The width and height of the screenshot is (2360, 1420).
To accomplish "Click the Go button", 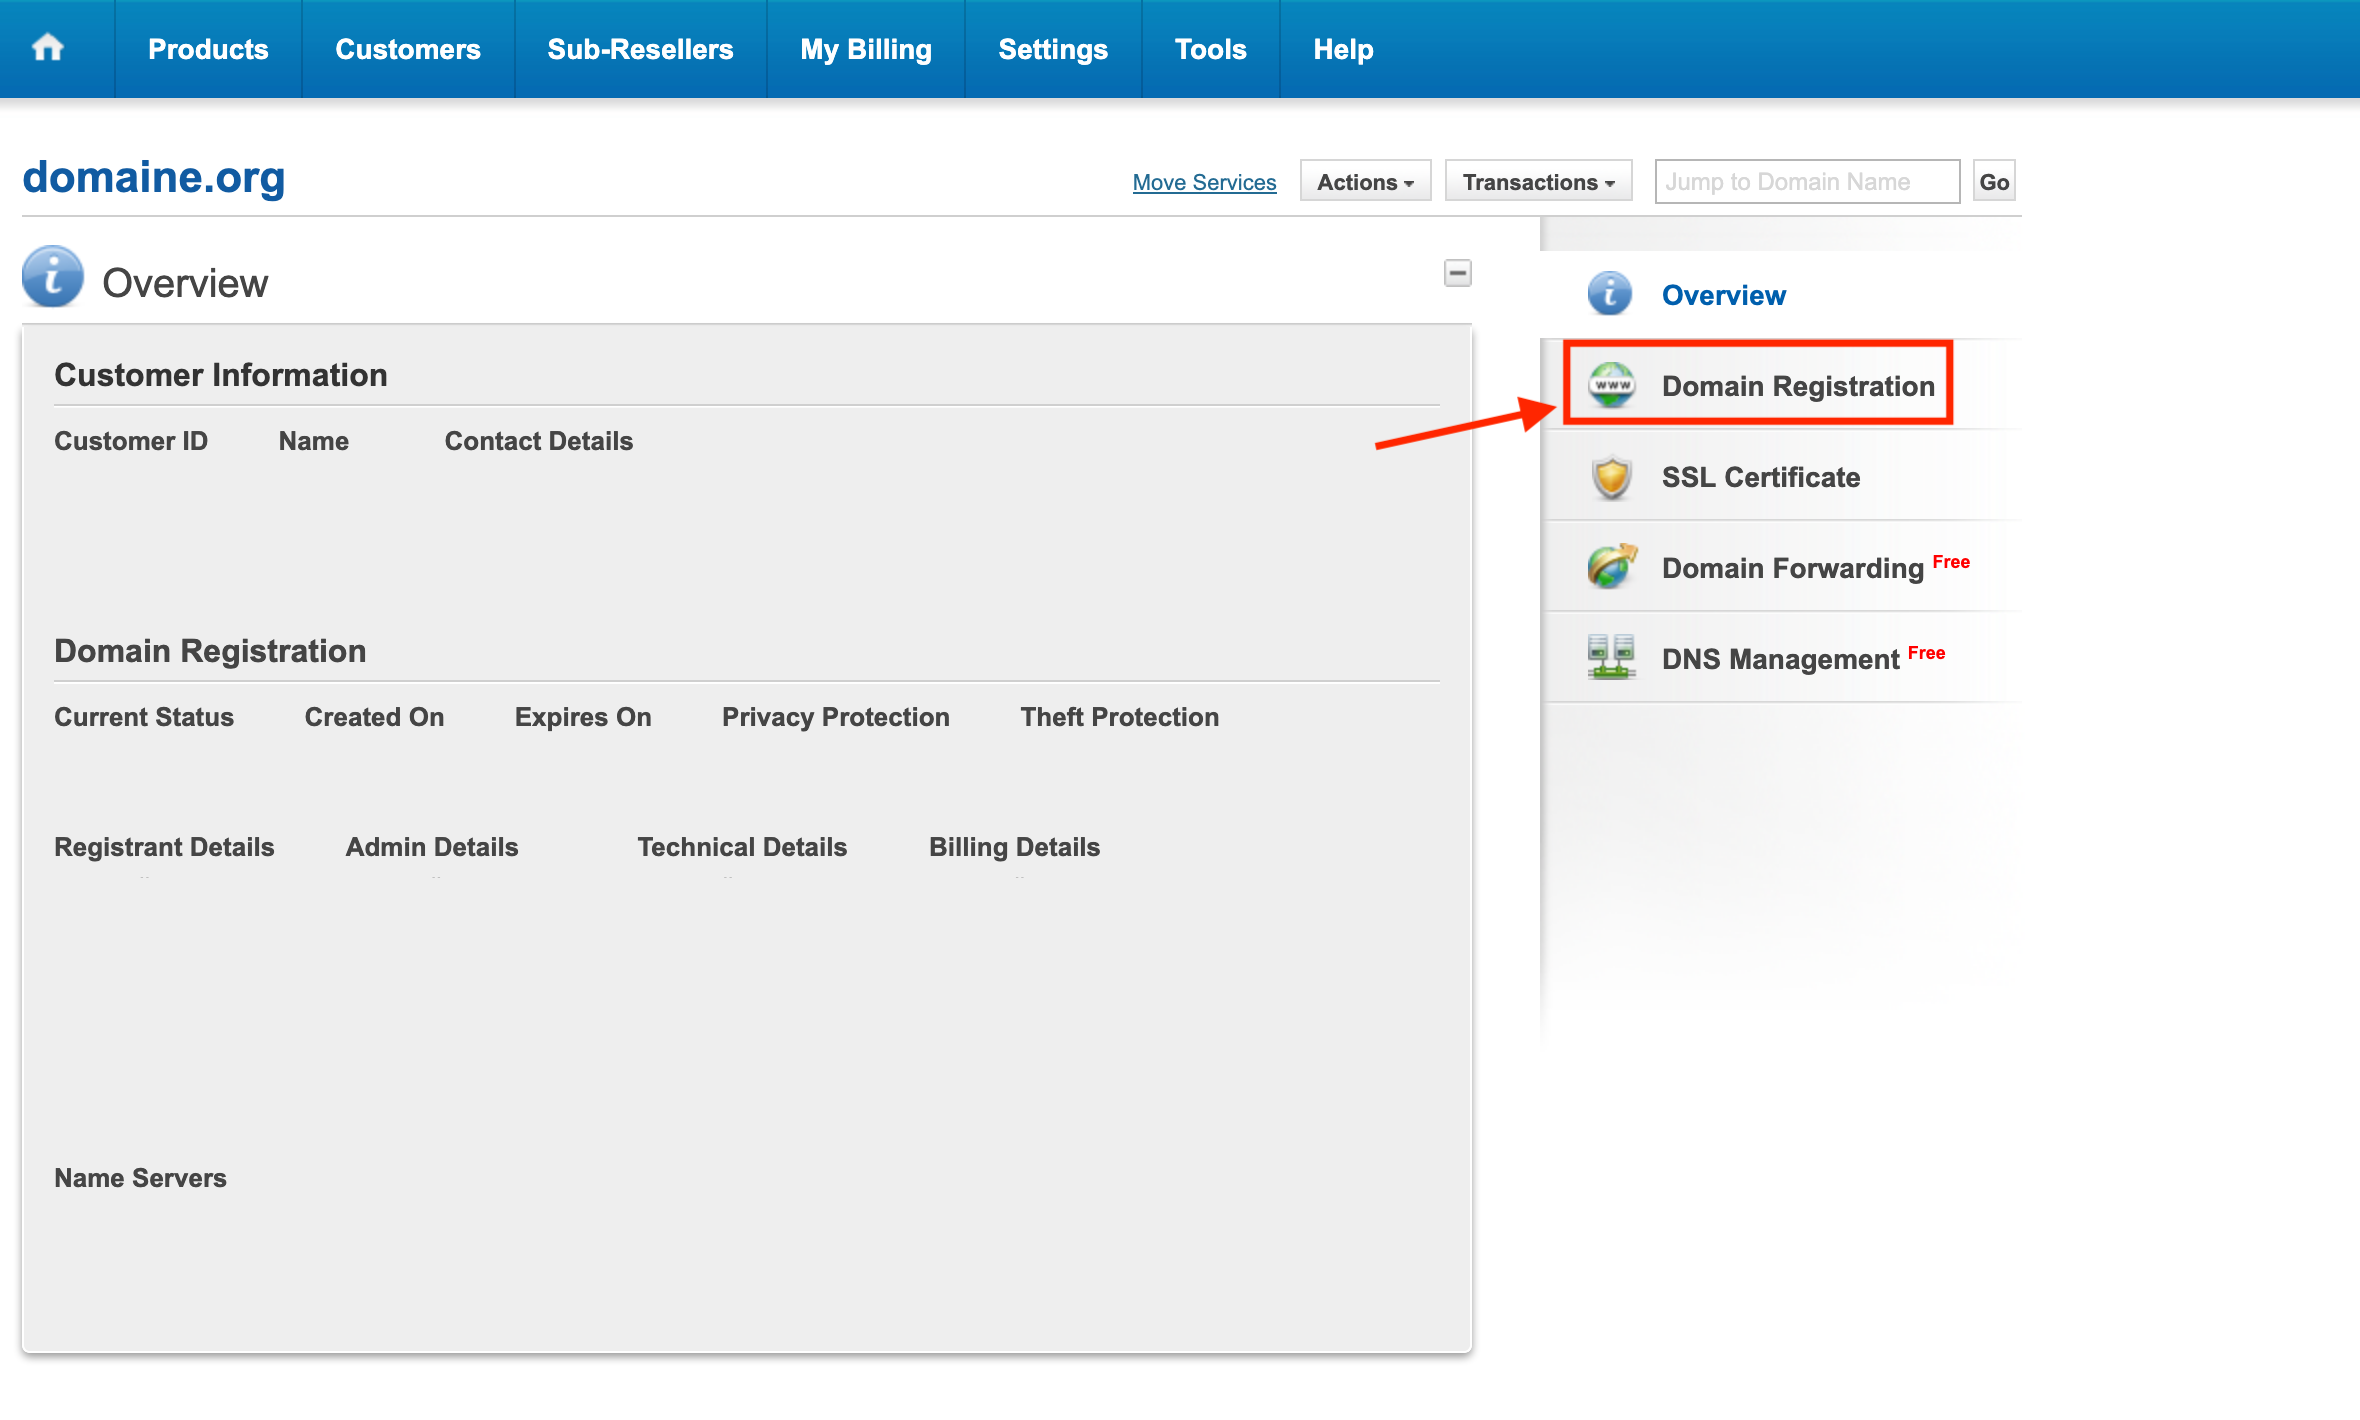I will (x=1994, y=181).
